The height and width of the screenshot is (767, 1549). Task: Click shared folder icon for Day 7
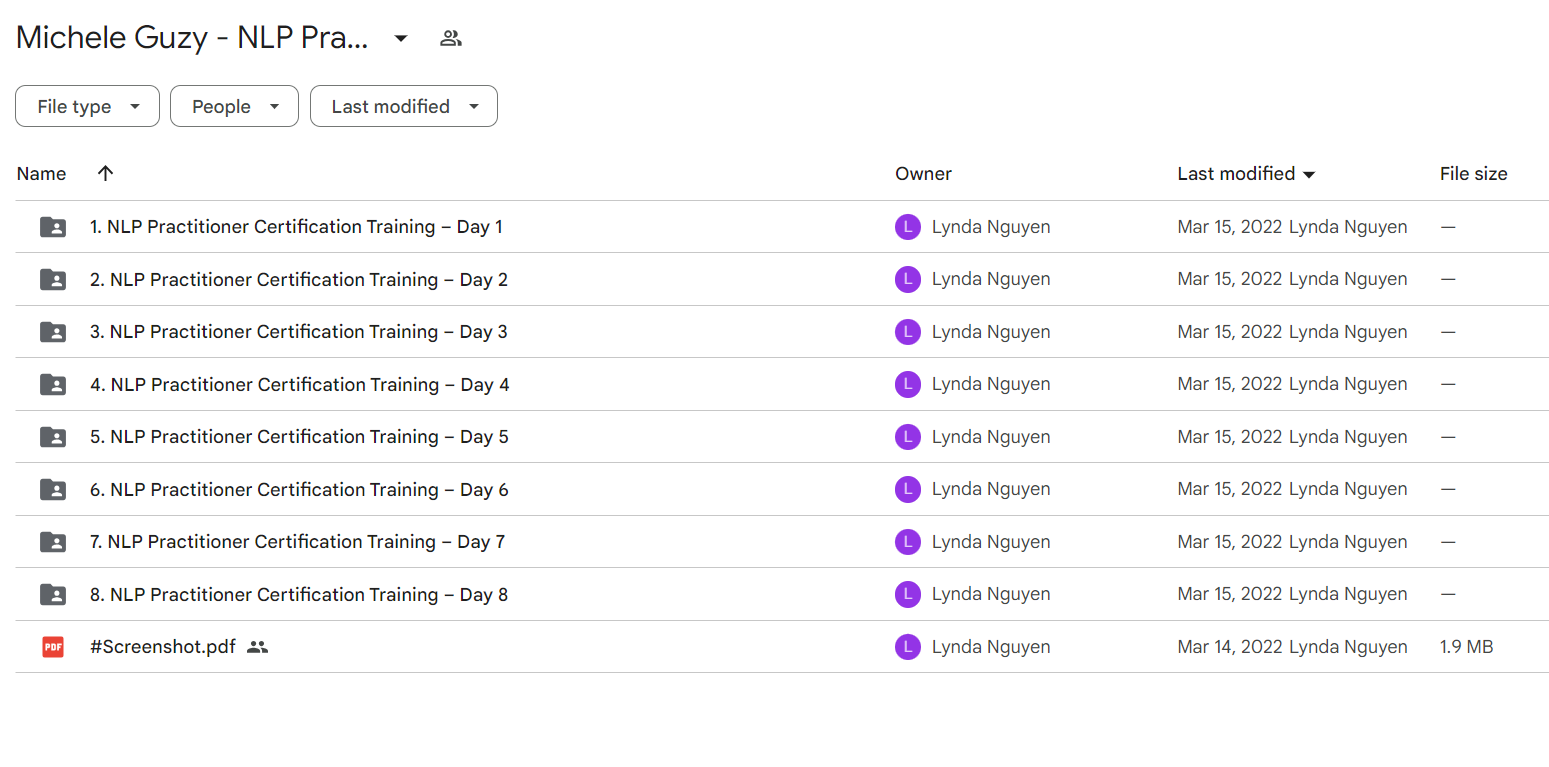pyautogui.click(x=53, y=542)
